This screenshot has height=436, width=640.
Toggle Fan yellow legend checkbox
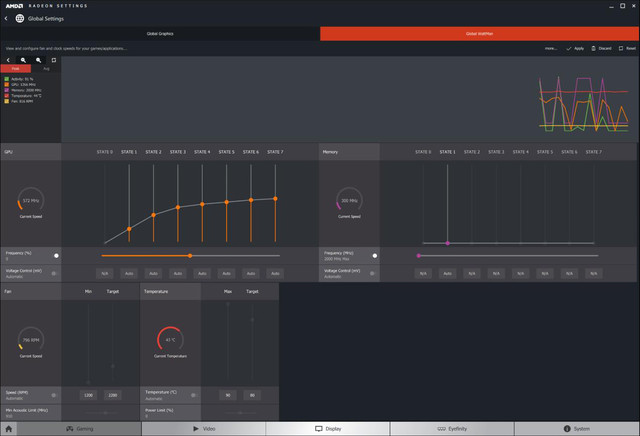pos(7,101)
